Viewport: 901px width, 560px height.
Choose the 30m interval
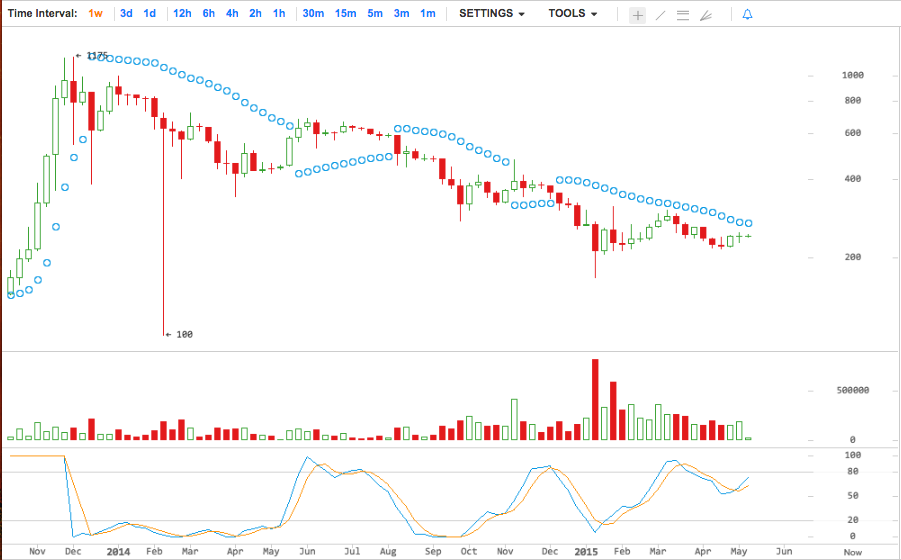[313, 13]
